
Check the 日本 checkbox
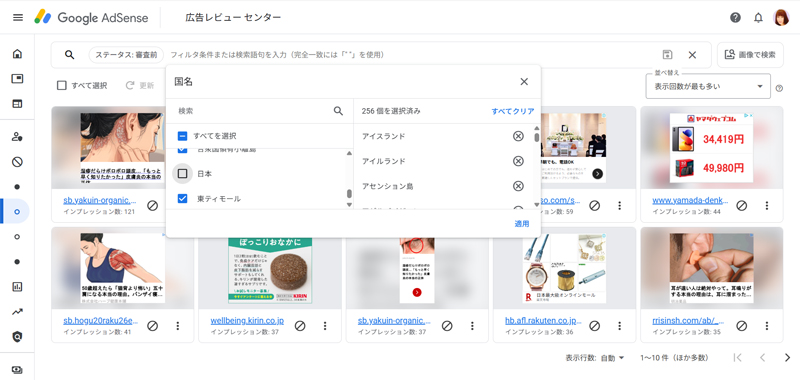[183, 174]
